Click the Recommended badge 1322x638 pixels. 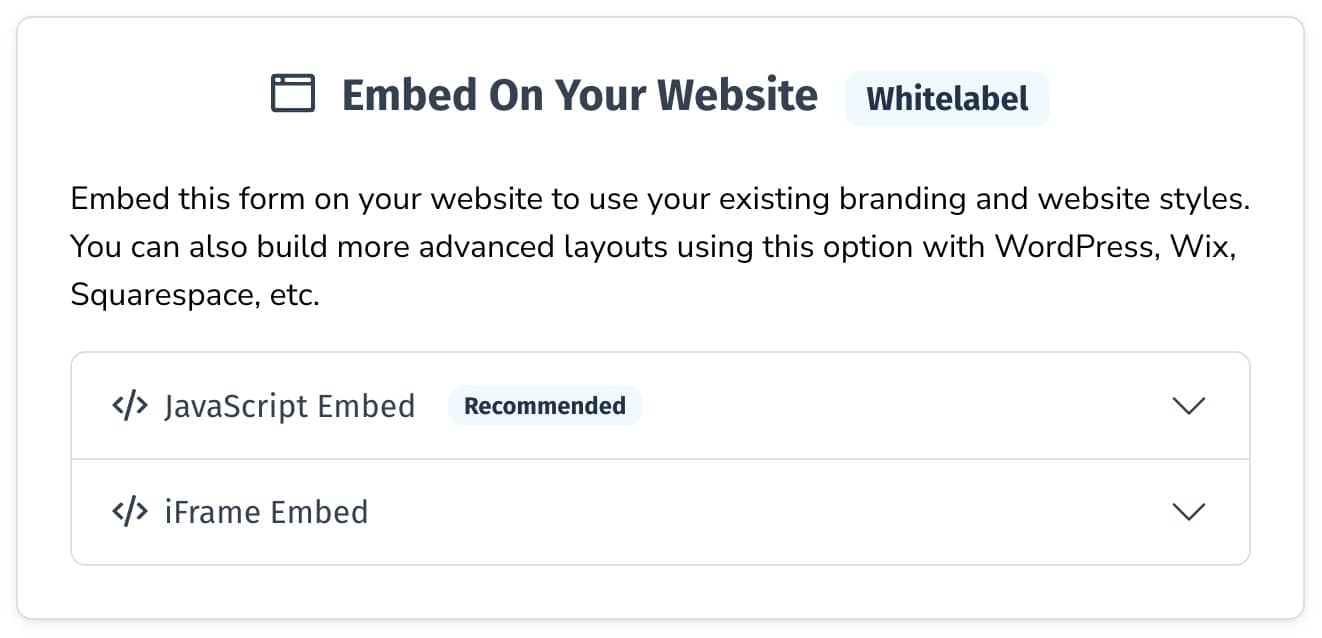click(x=544, y=406)
